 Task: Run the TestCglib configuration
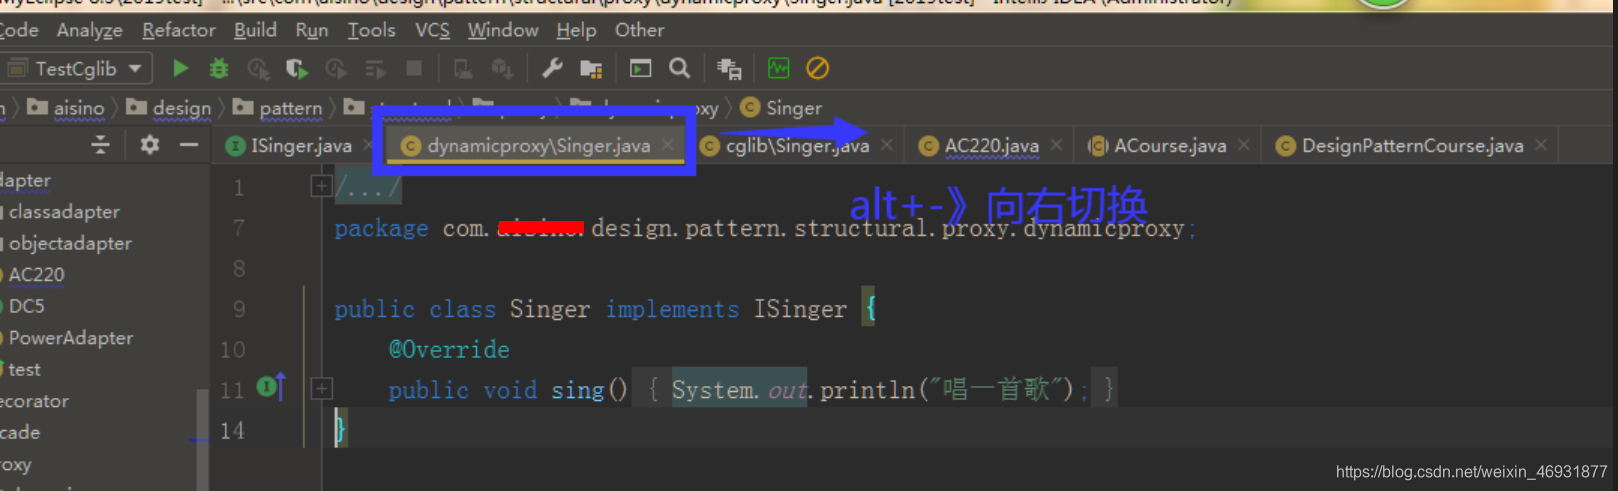point(180,68)
